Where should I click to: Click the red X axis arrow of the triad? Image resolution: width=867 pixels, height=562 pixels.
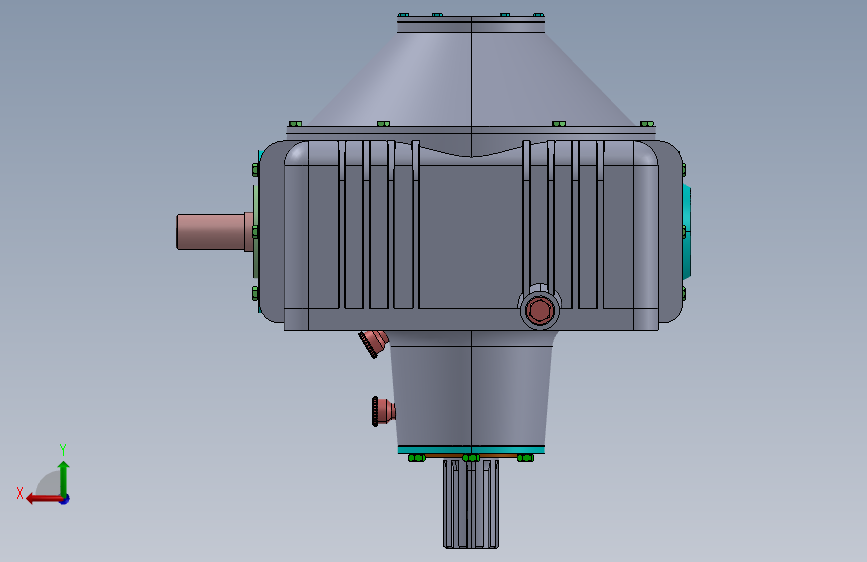click(44, 499)
